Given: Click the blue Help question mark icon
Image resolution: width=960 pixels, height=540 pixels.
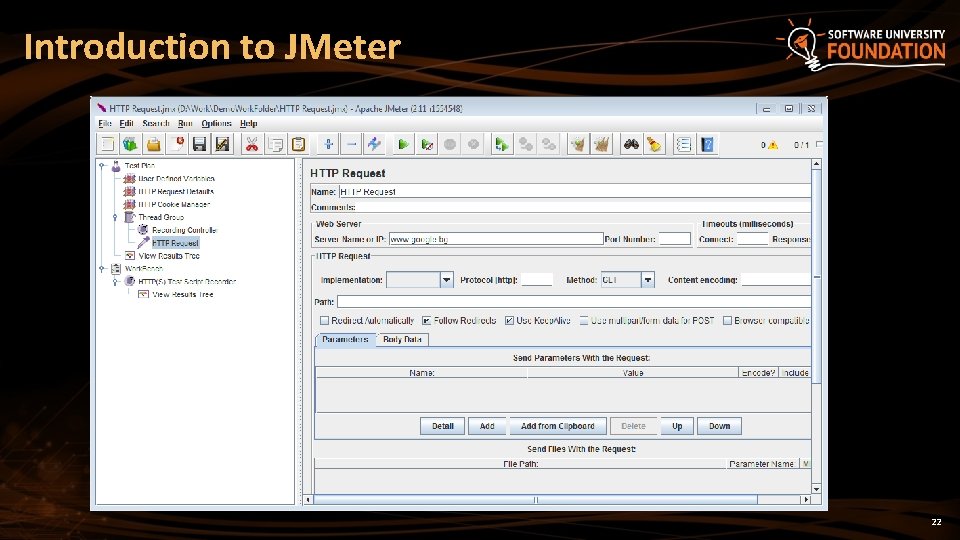Looking at the screenshot, I should [x=707, y=144].
